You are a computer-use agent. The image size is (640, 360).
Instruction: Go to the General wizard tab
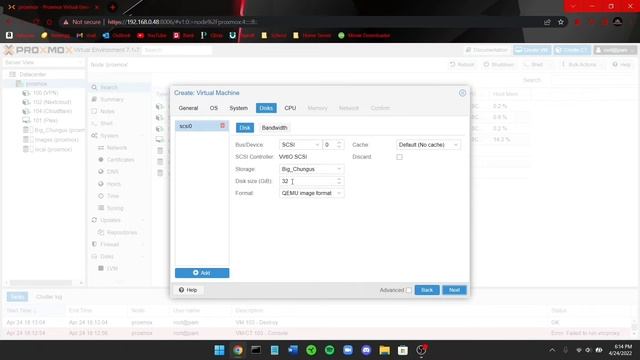pyautogui.click(x=188, y=108)
